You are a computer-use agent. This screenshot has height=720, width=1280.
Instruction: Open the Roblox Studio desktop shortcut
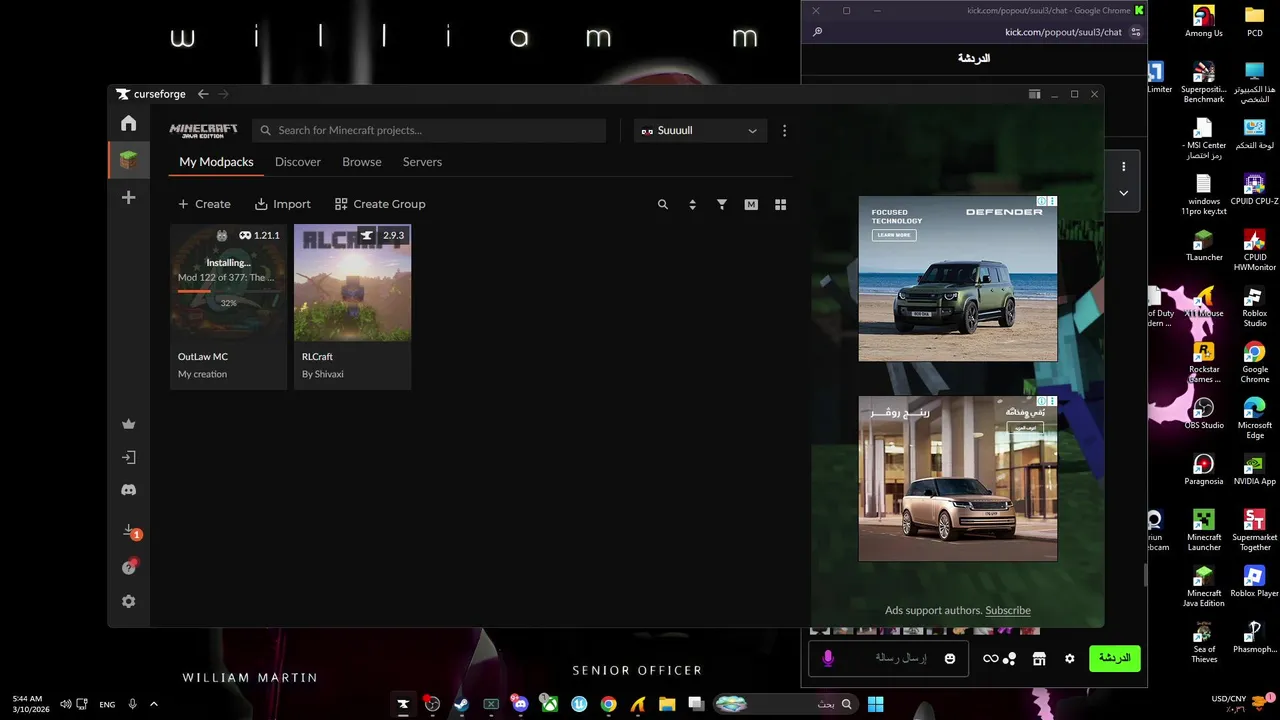click(x=1254, y=306)
